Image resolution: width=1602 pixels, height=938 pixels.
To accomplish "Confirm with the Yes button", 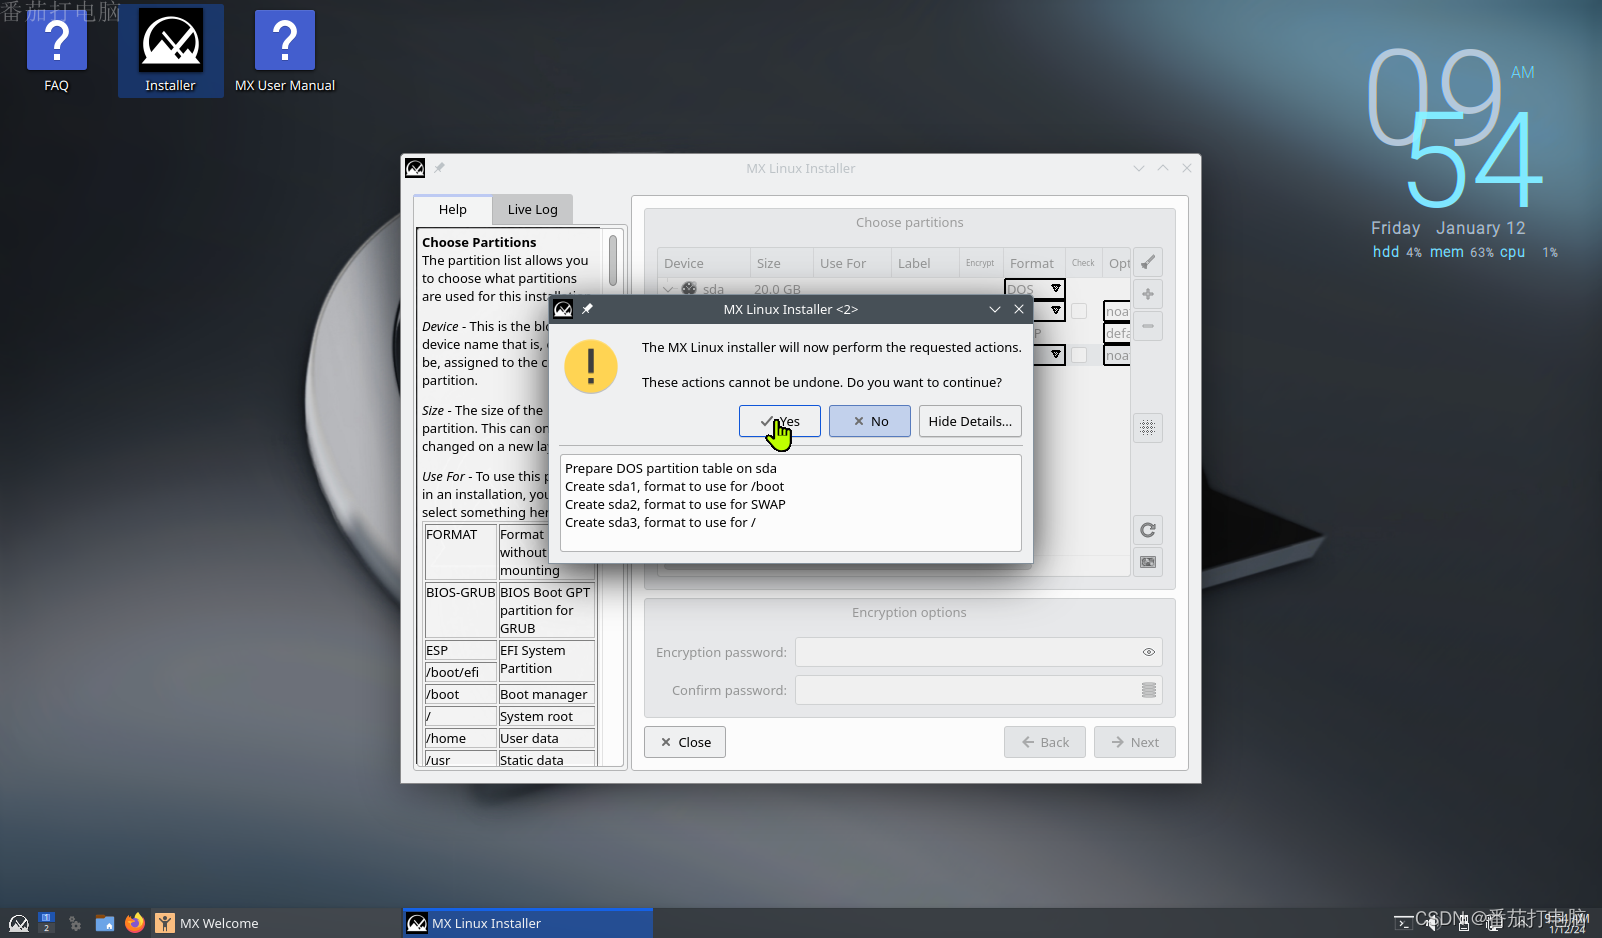I will pos(780,421).
